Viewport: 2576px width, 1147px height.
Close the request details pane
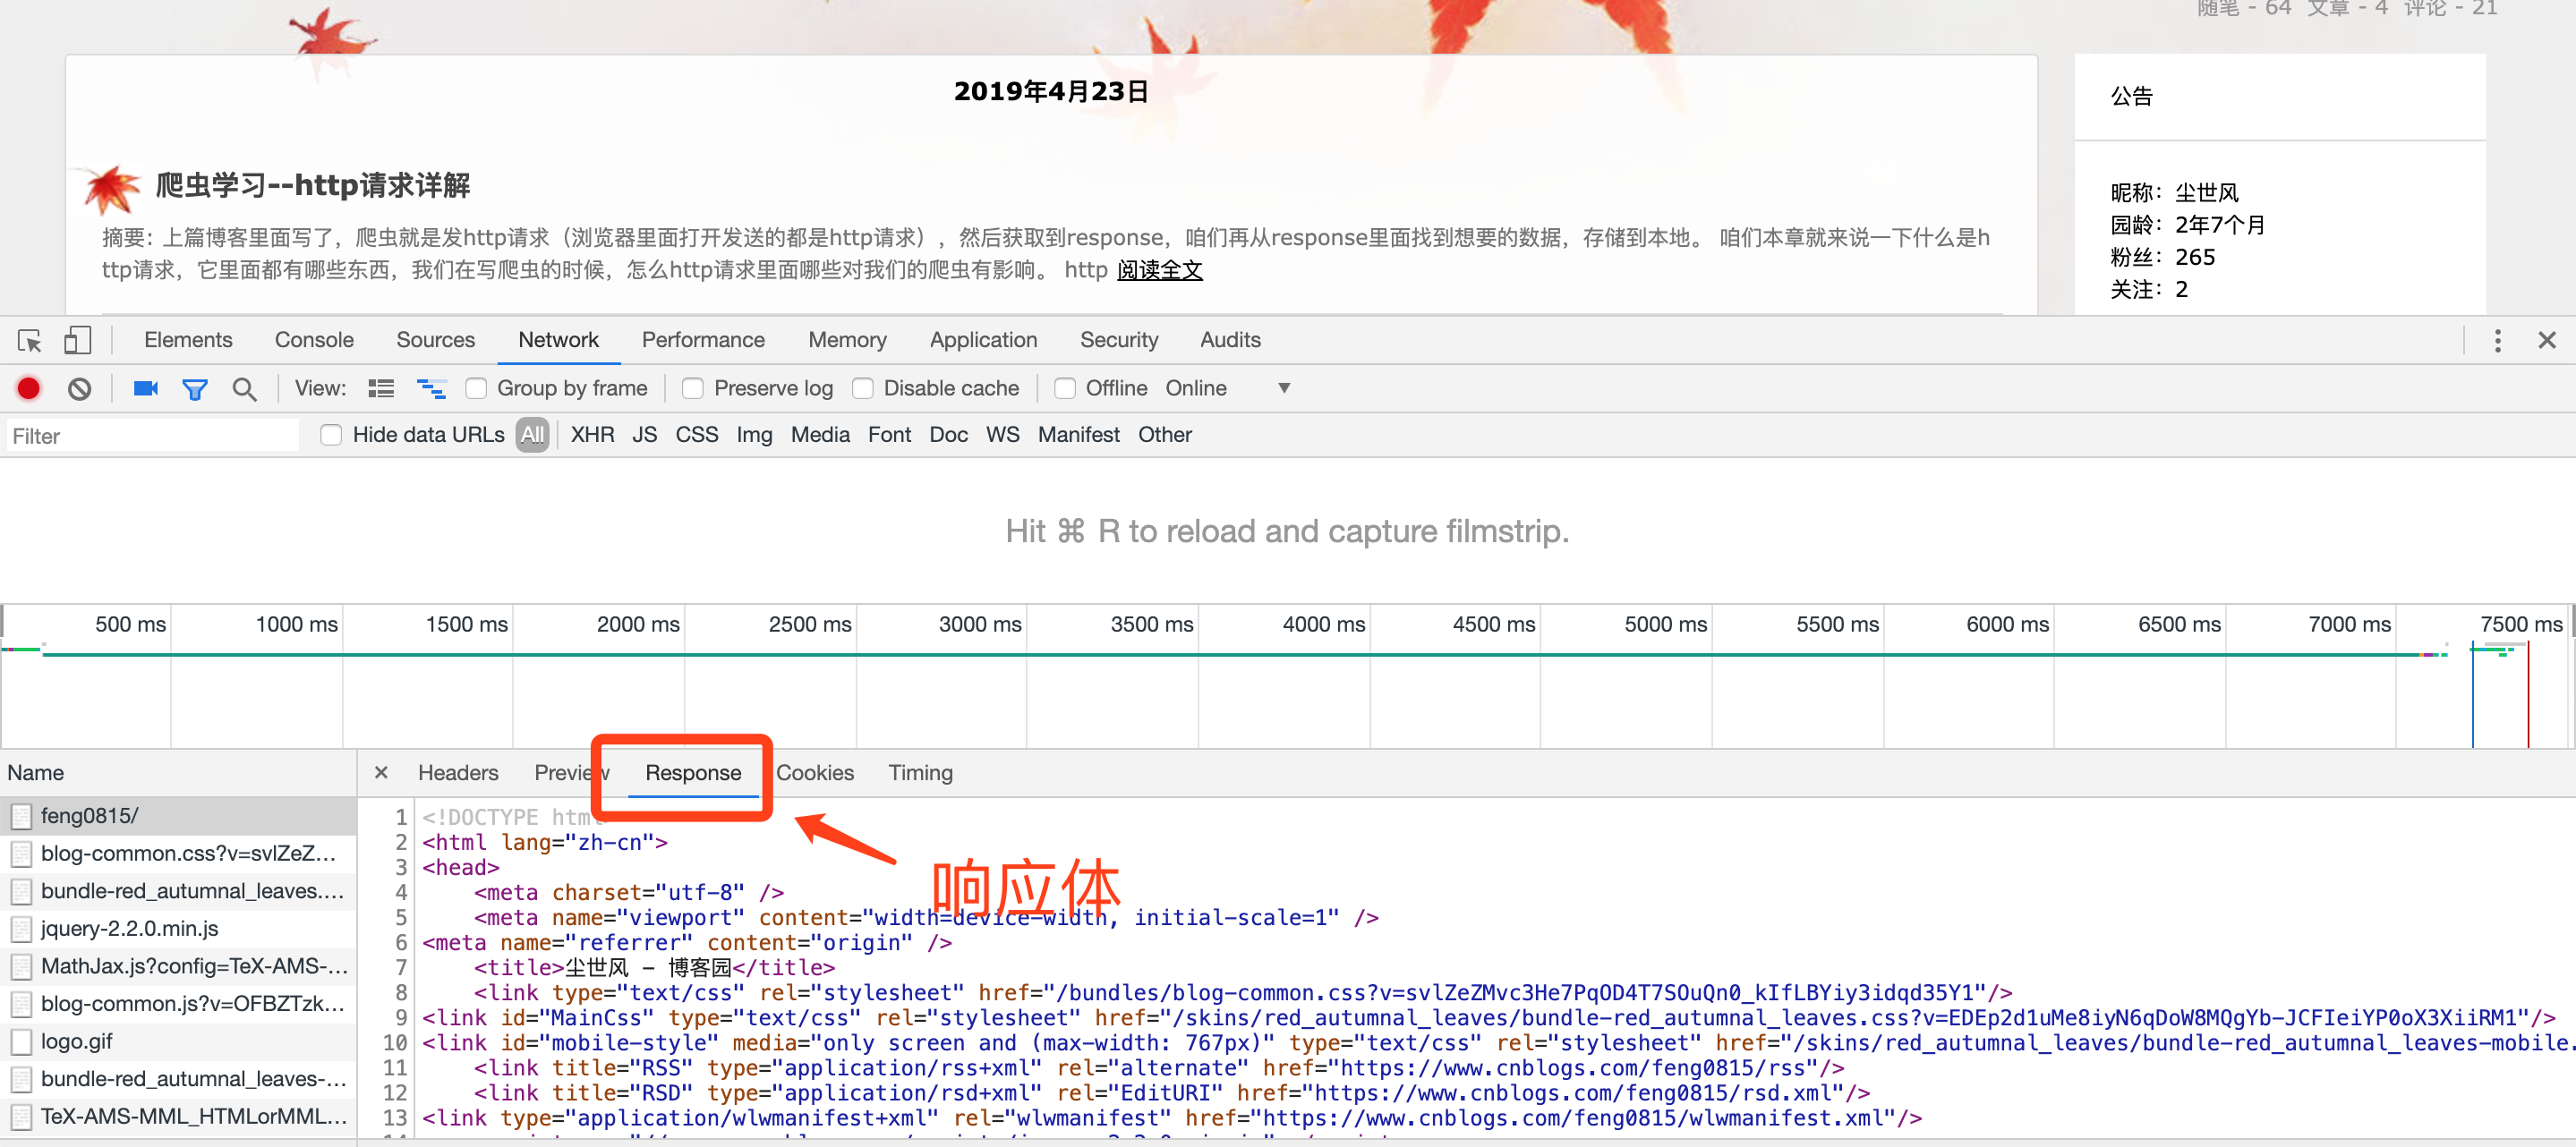pos(381,773)
